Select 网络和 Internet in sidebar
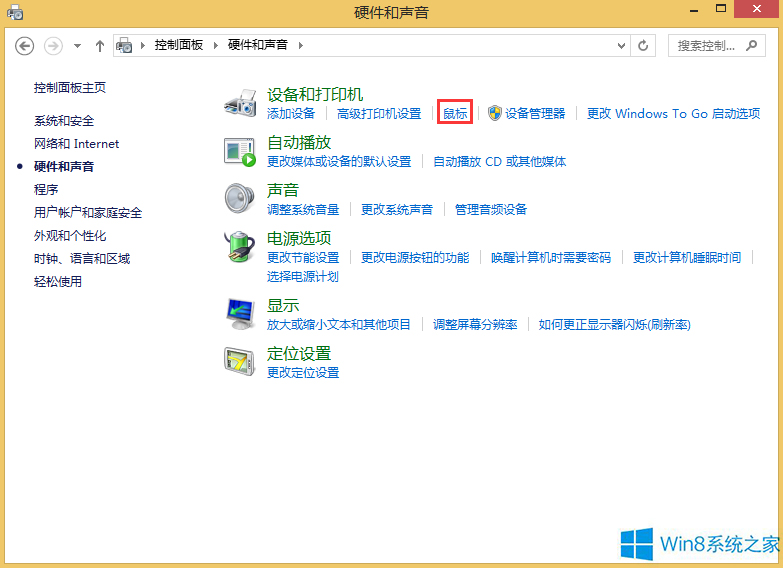 (76, 144)
